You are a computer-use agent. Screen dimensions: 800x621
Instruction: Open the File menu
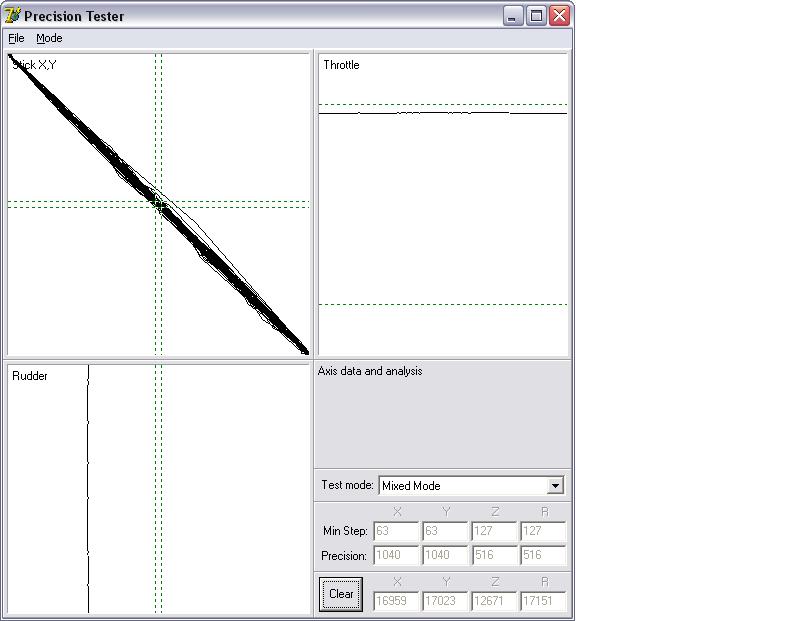(x=16, y=38)
